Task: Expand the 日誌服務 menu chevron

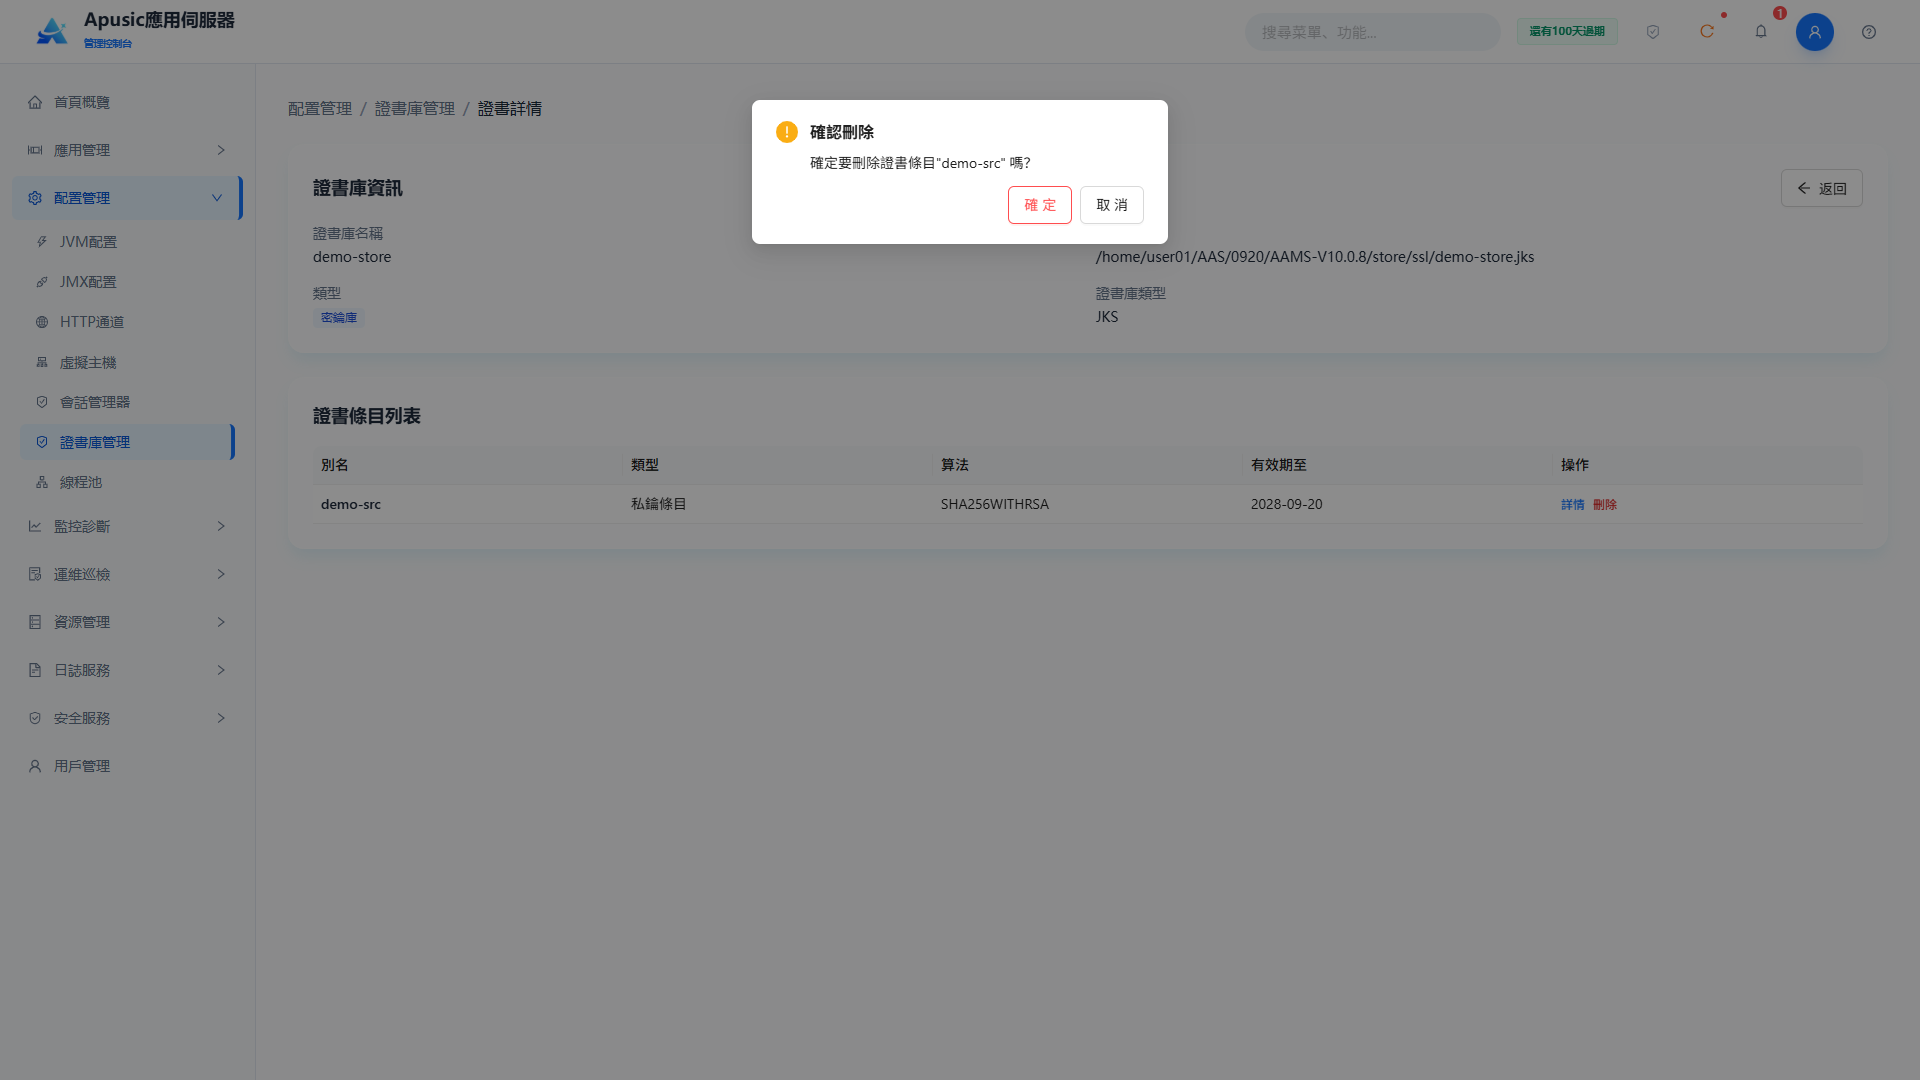Action: tap(221, 670)
